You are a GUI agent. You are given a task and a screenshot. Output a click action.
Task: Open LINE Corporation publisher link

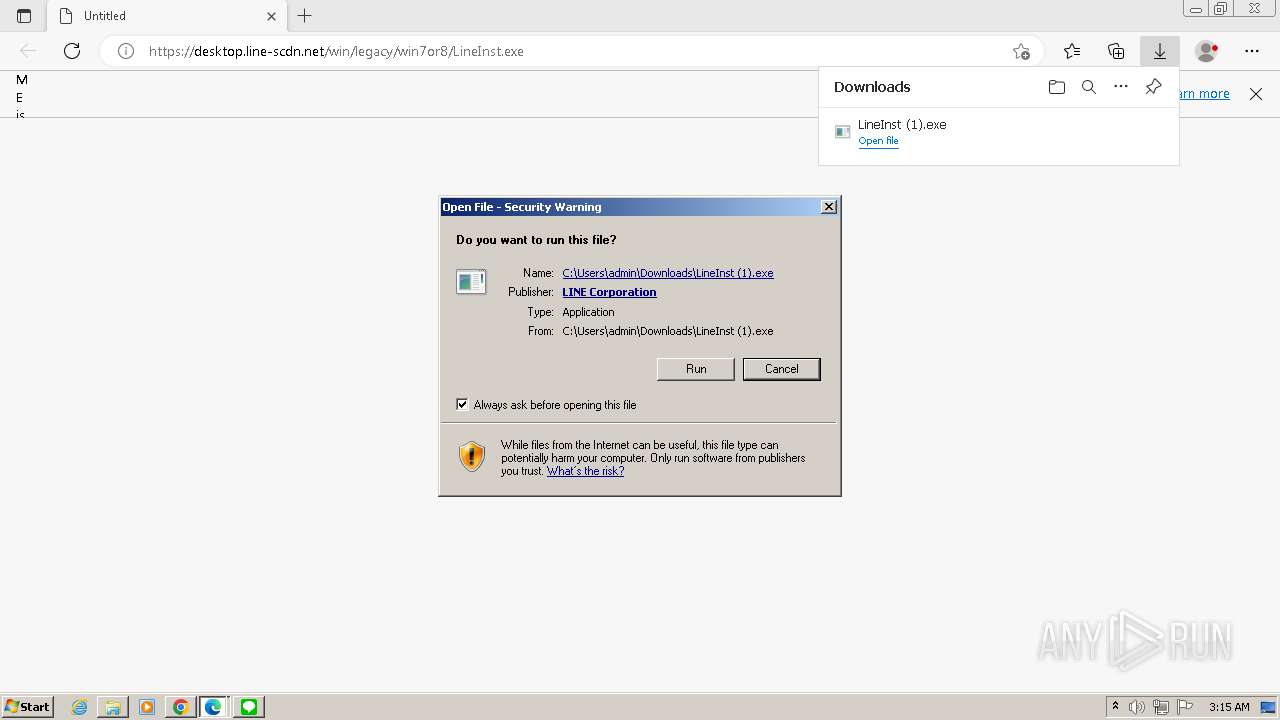click(609, 292)
